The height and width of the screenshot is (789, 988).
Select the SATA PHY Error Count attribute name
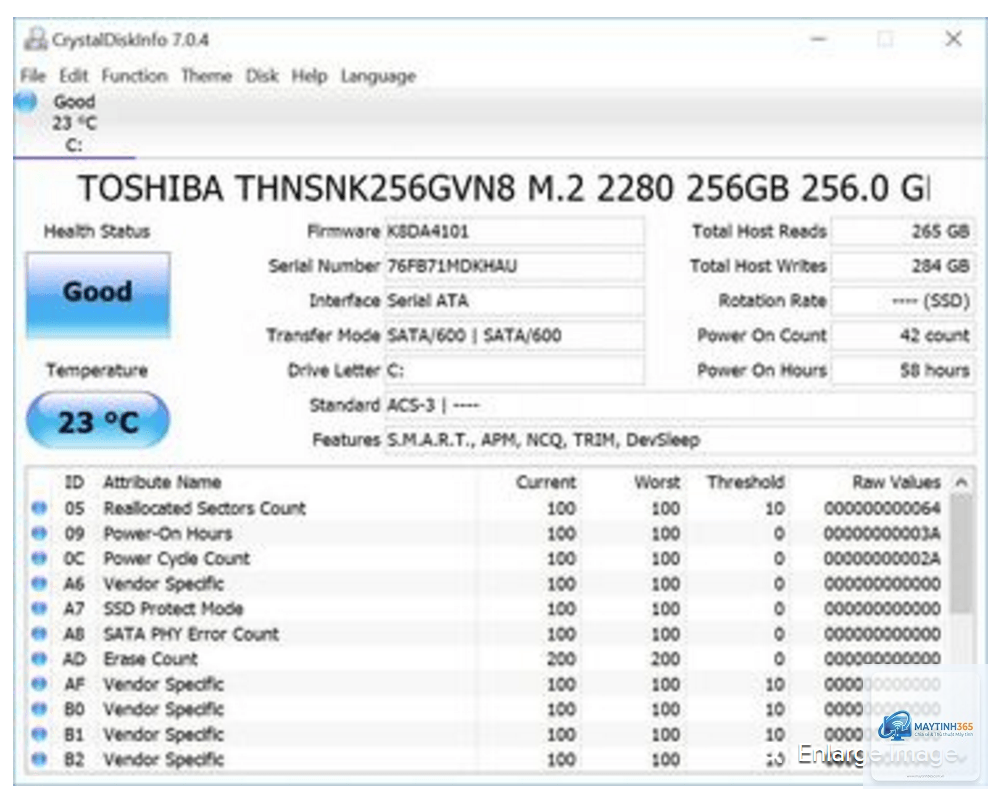191,635
